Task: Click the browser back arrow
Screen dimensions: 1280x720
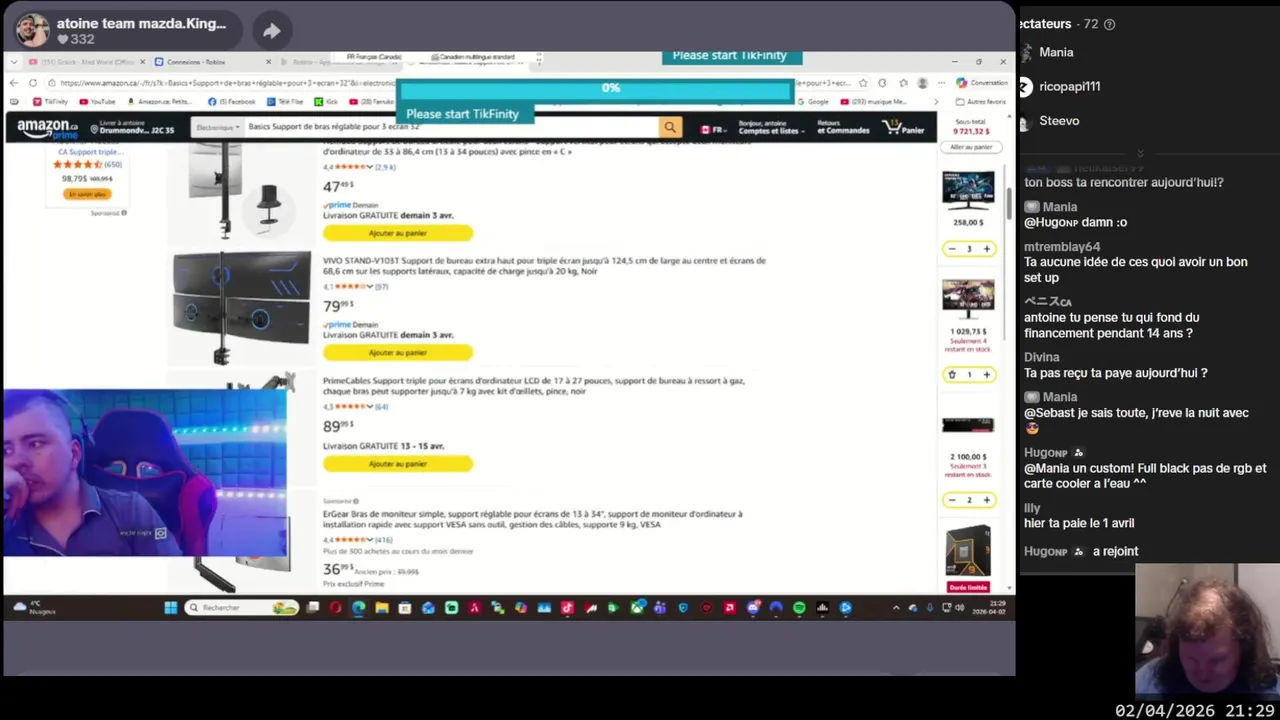Action: coord(14,83)
